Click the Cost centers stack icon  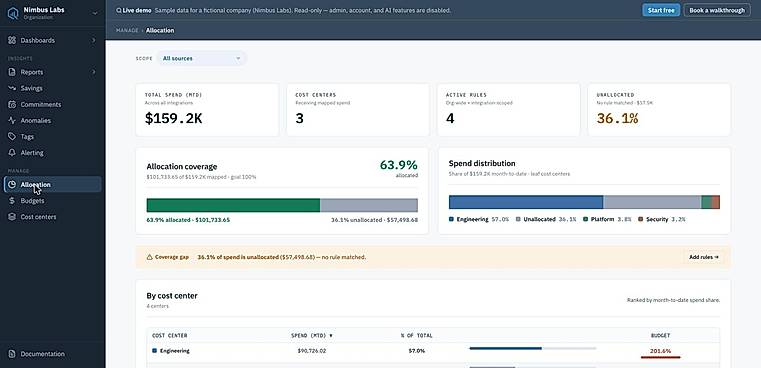(x=12, y=217)
